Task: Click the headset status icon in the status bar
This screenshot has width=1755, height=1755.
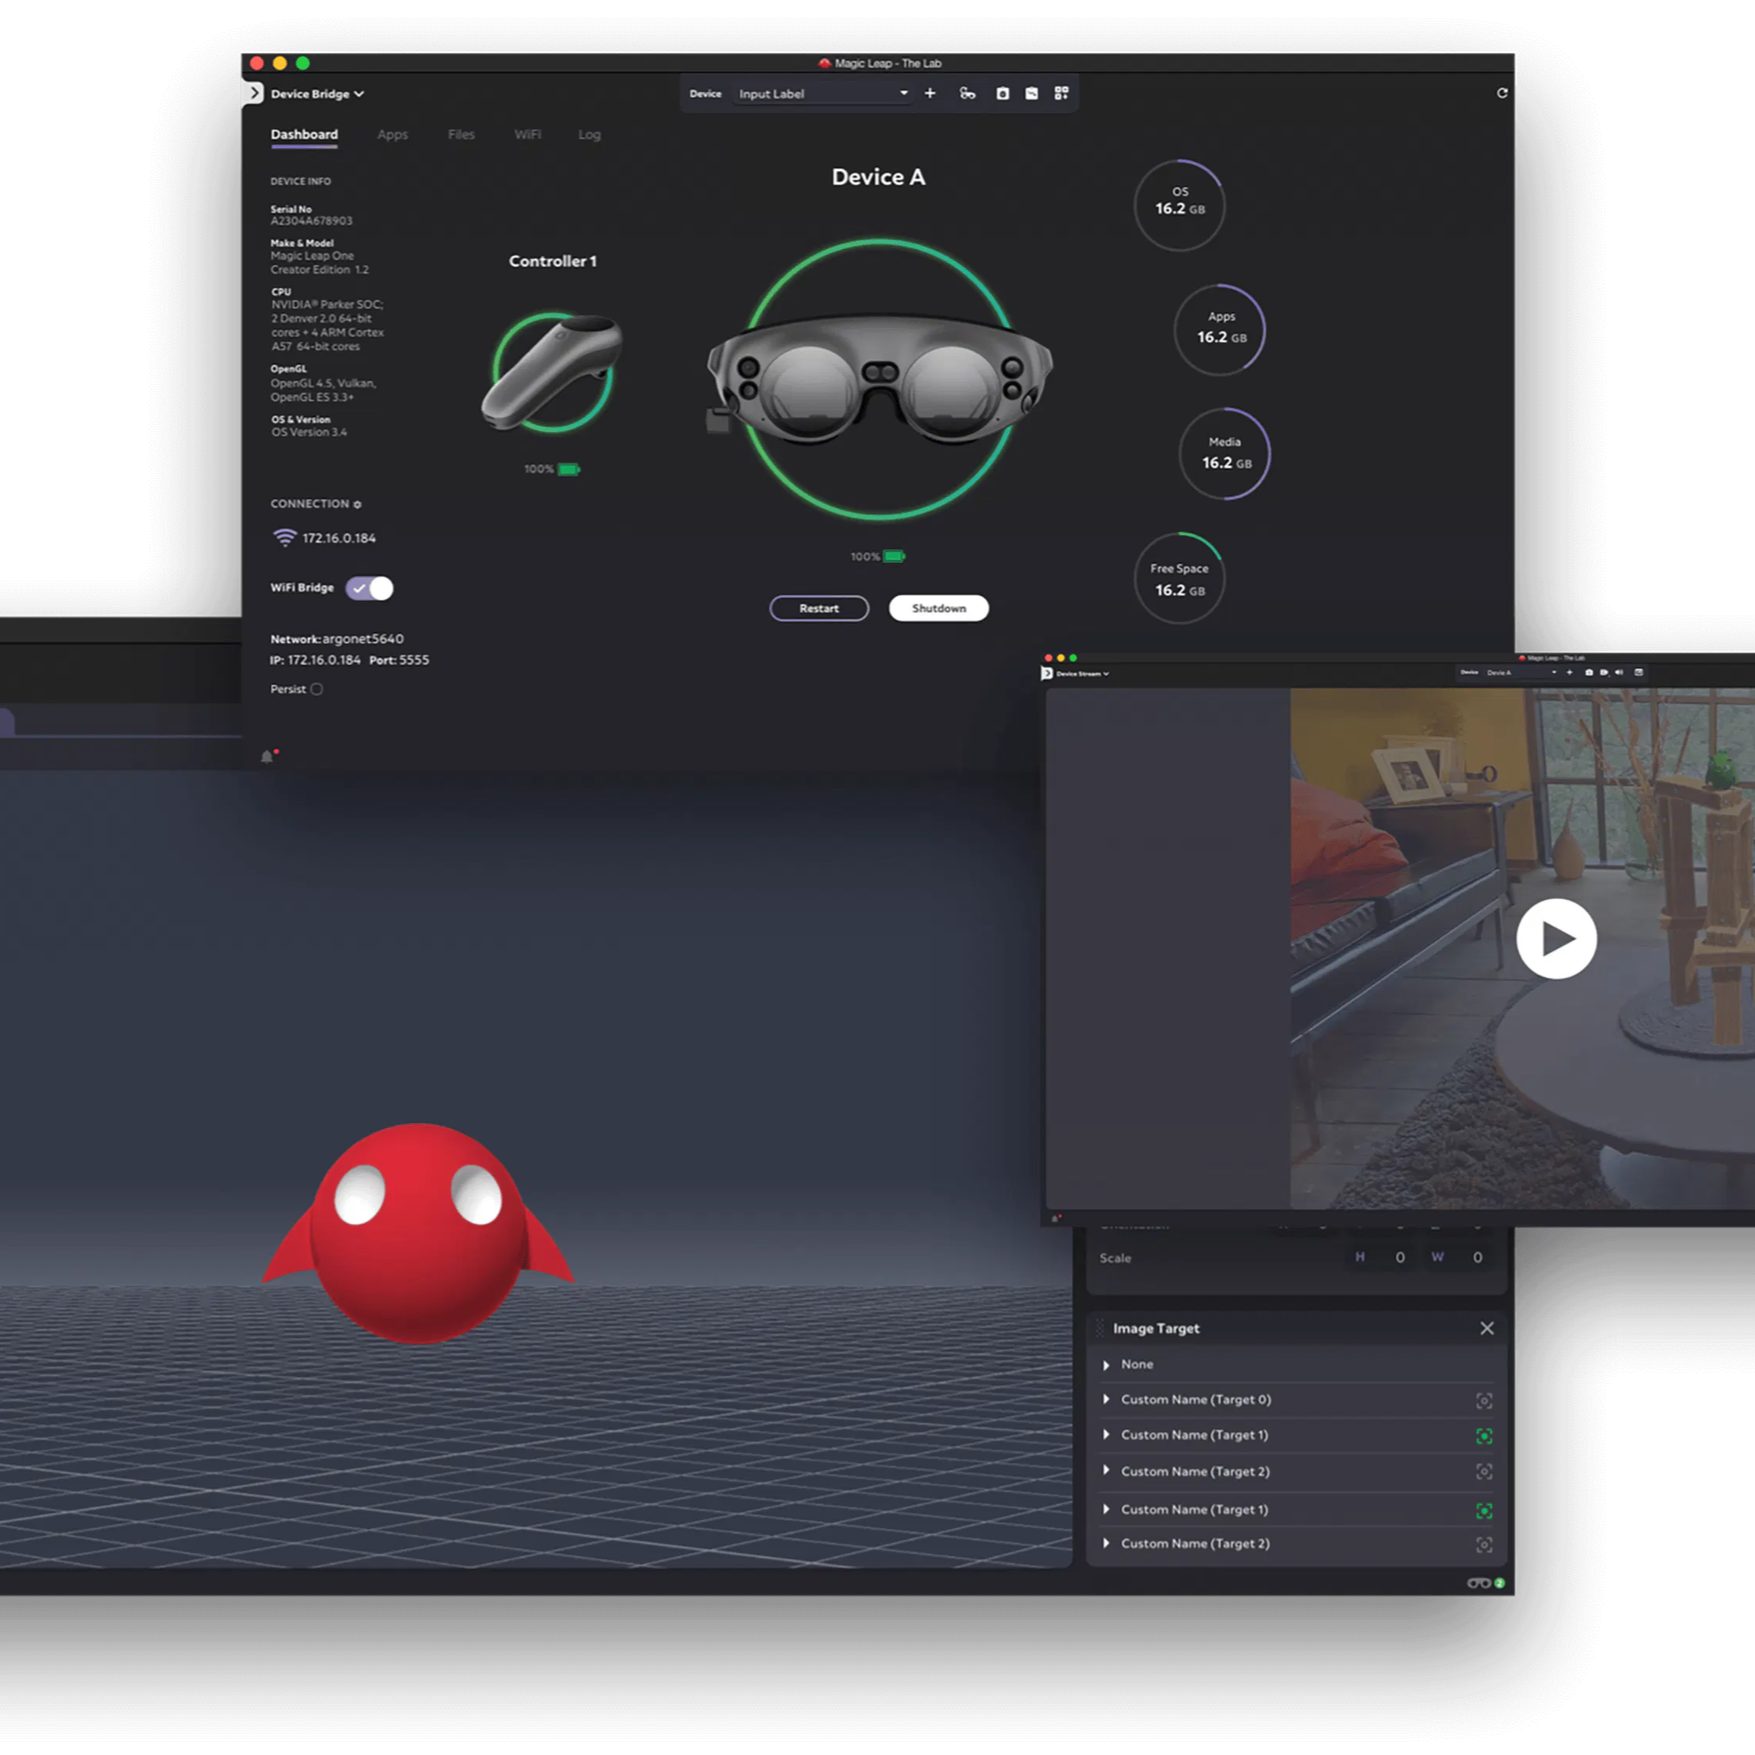Action: click(1479, 1583)
